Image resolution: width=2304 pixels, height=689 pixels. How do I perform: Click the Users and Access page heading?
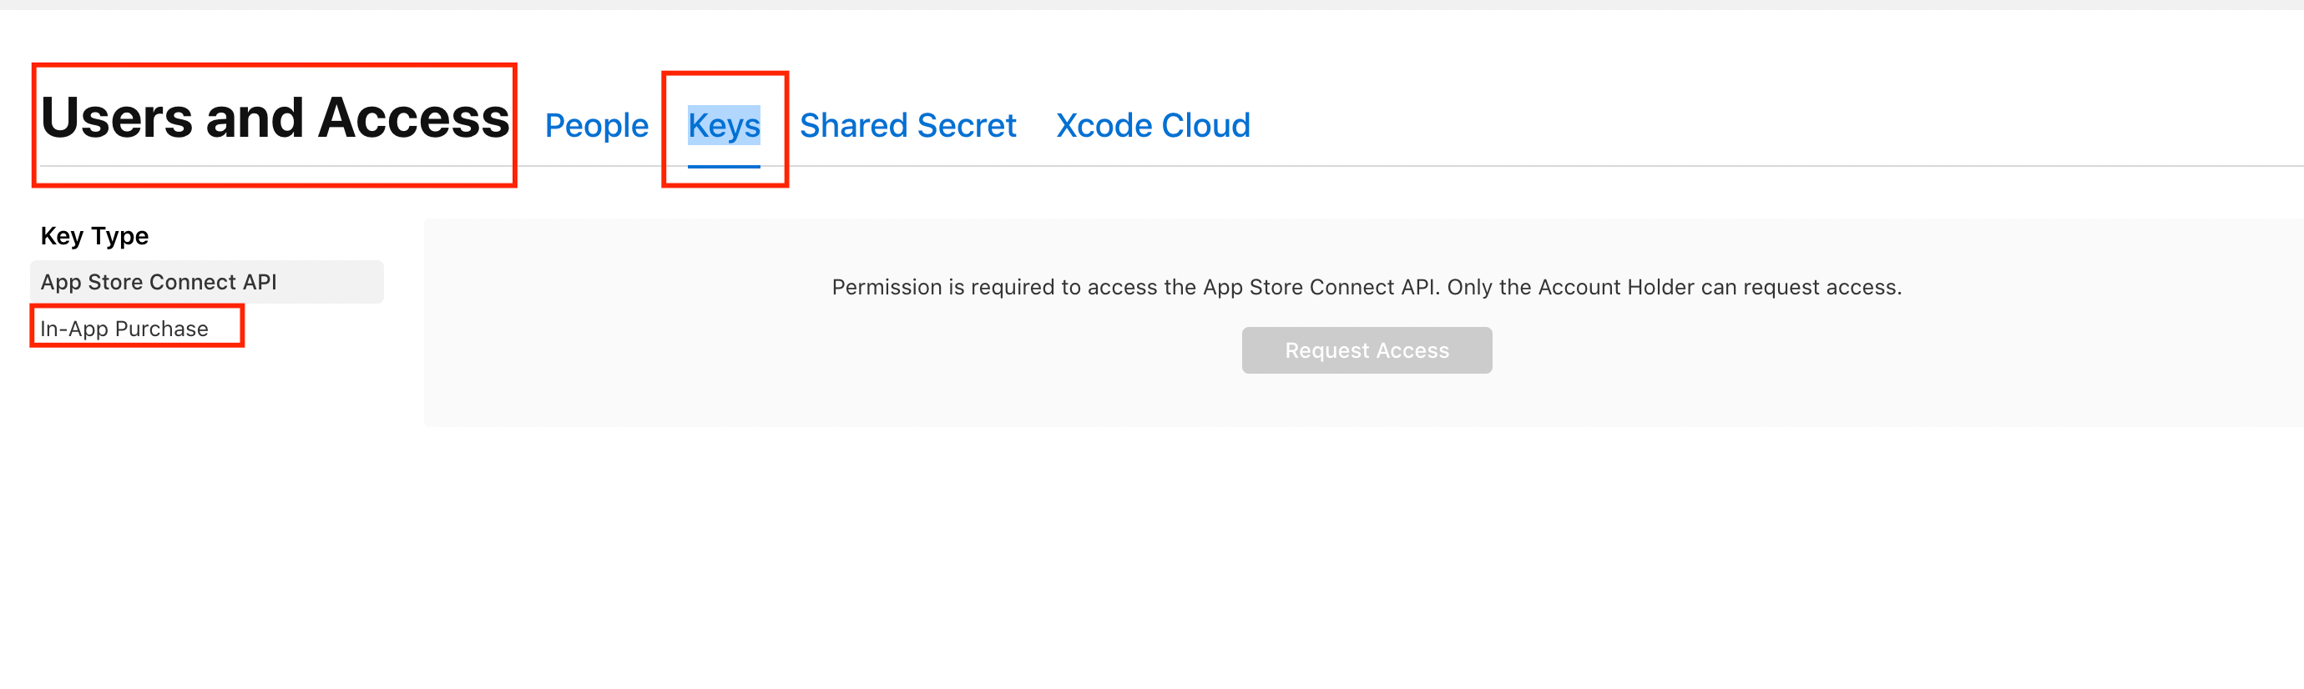pyautogui.click(x=274, y=118)
